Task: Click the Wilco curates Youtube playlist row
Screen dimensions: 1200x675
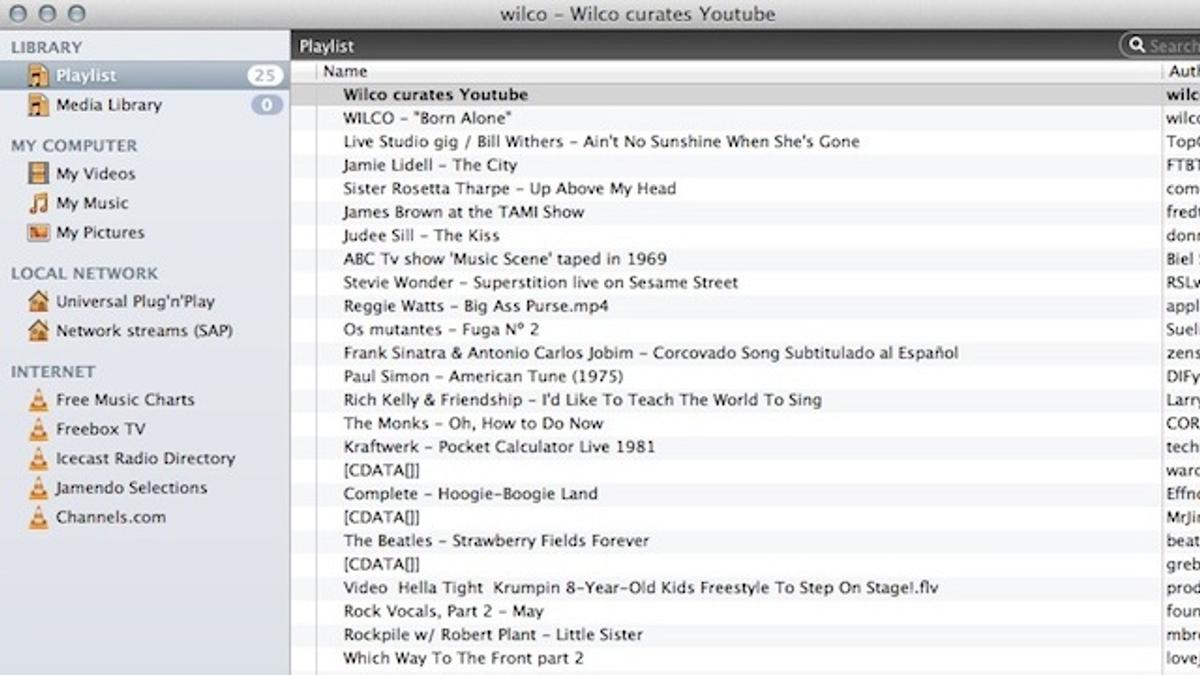Action: (x=435, y=95)
